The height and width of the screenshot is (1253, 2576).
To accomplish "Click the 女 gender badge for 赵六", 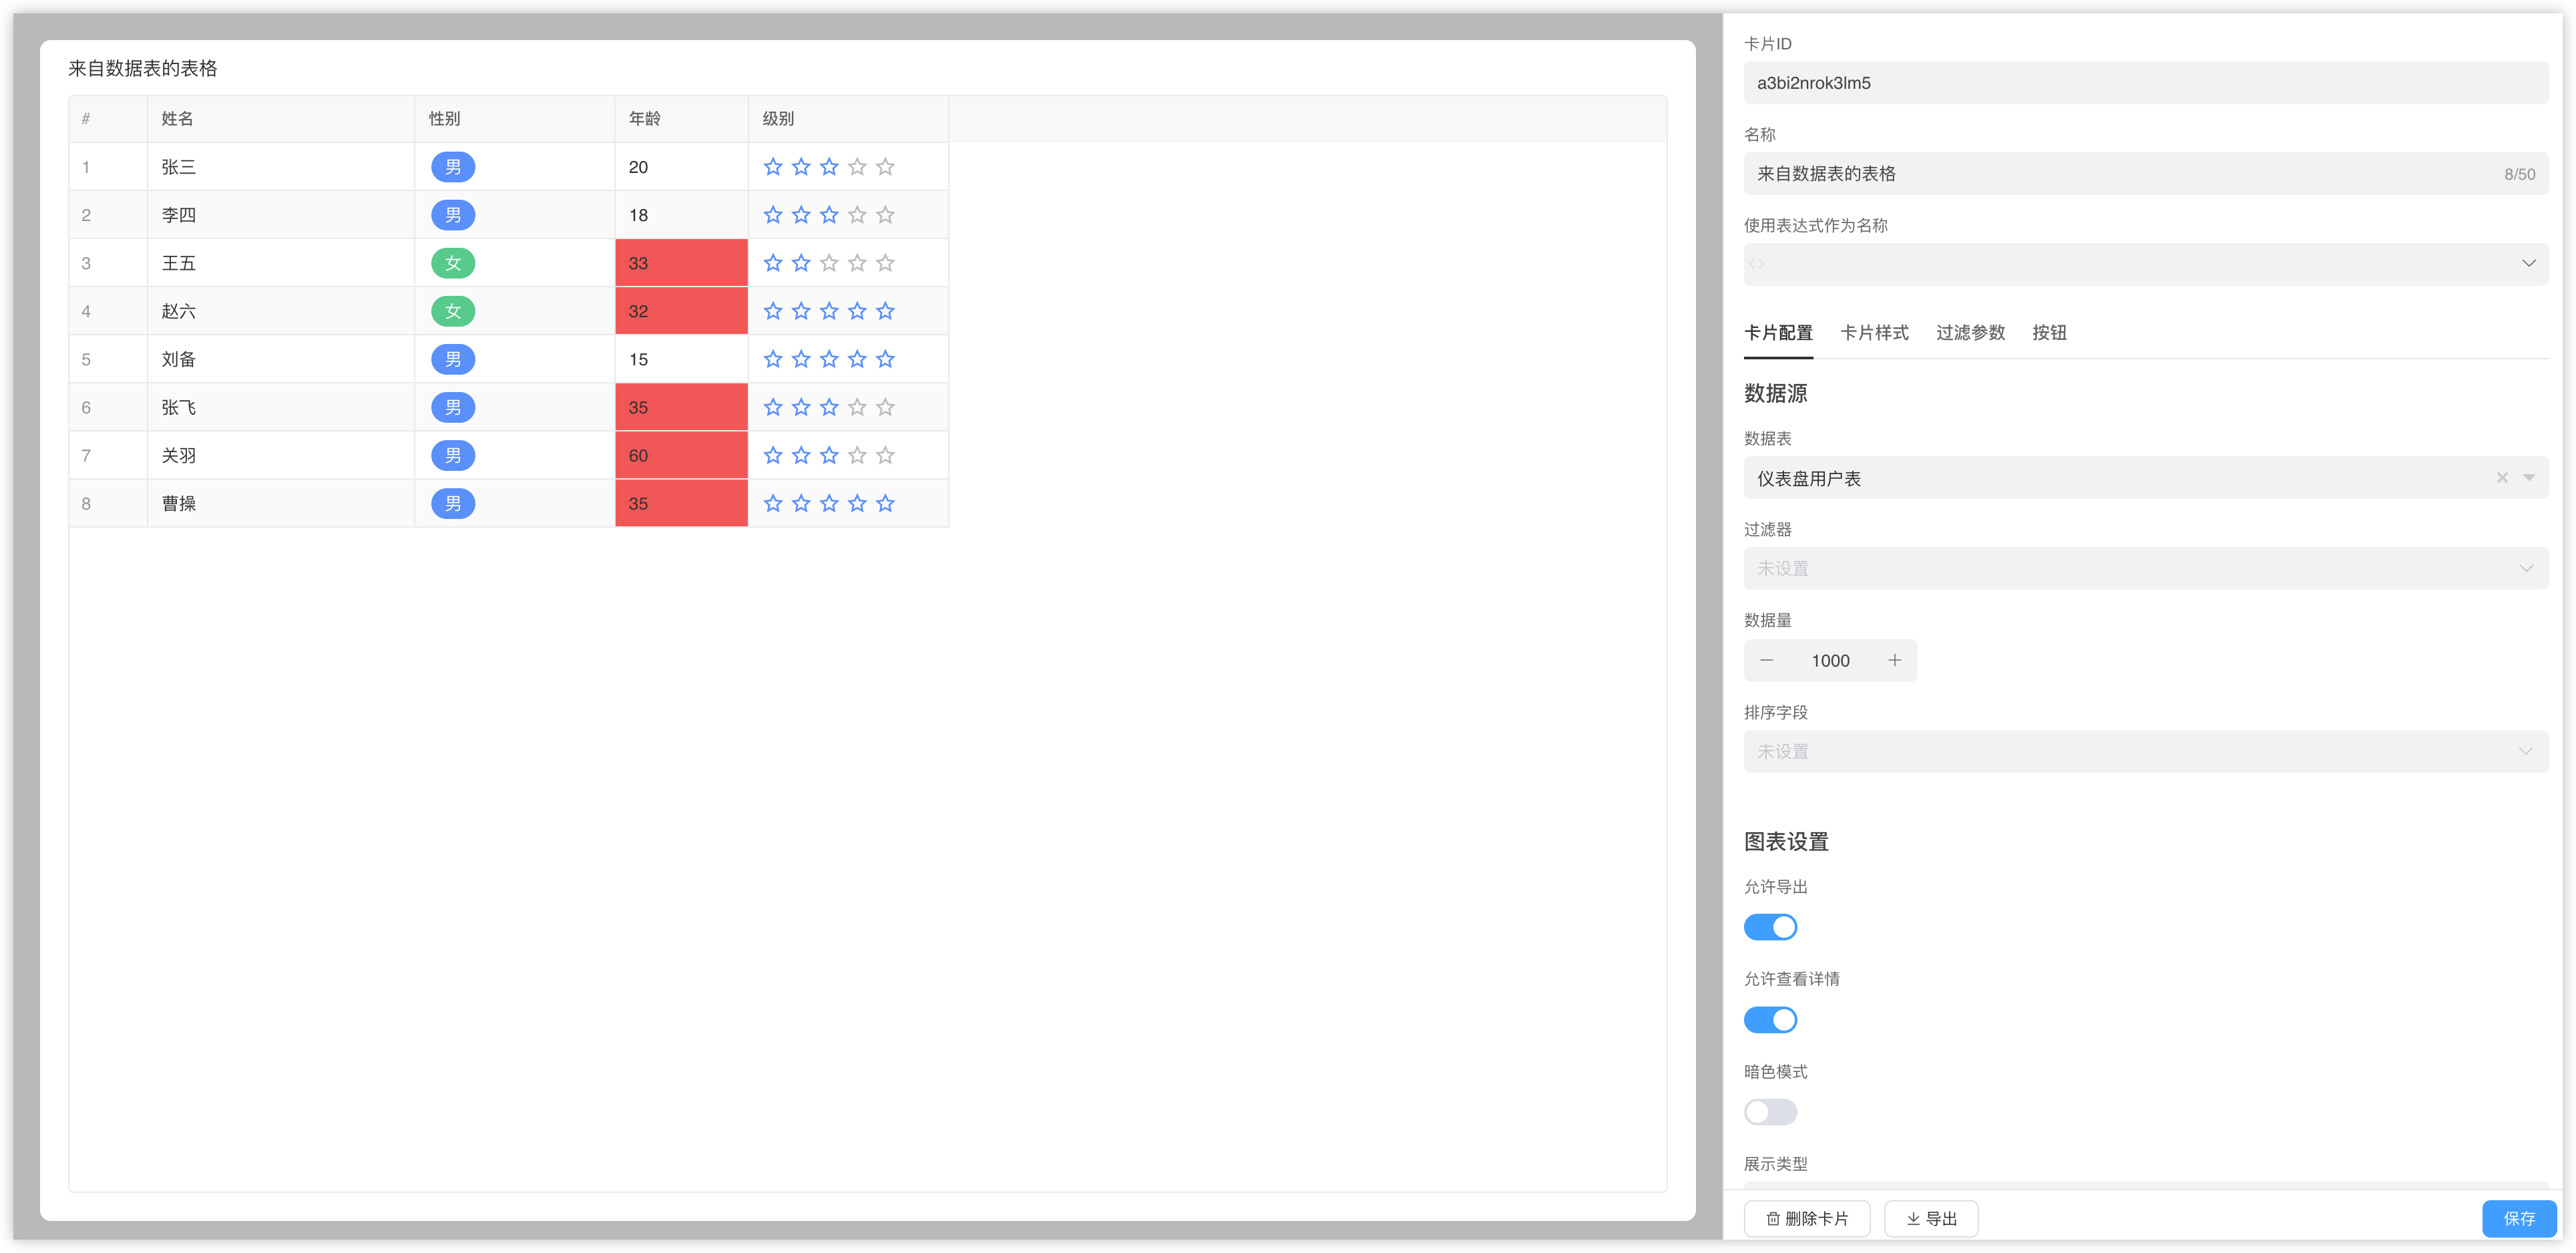I will [x=453, y=311].
